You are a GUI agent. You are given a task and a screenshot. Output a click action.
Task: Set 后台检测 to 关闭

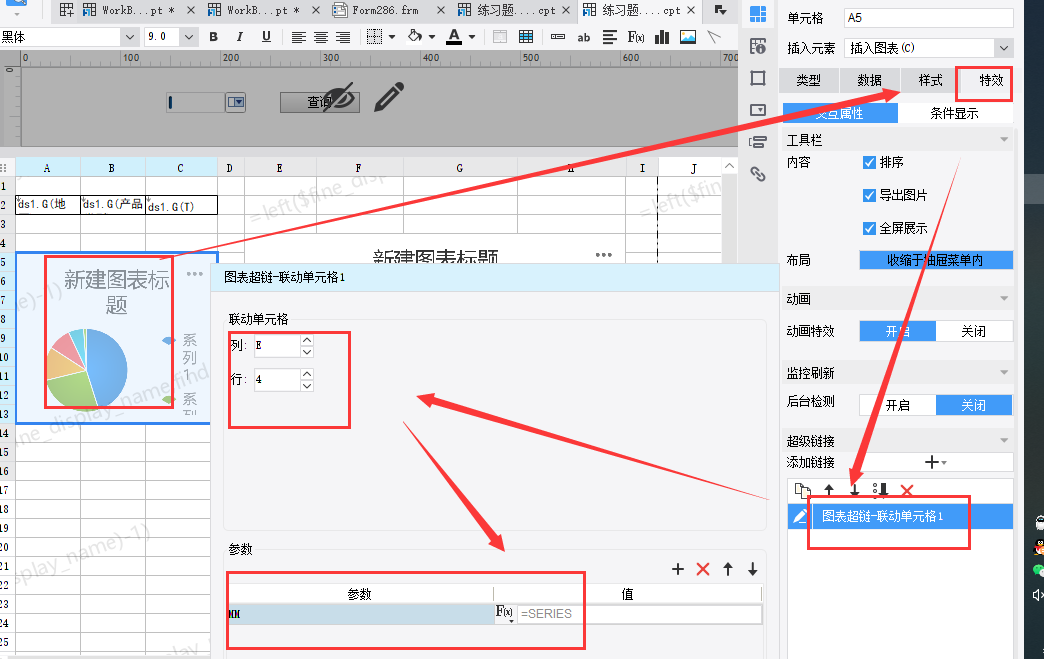(974, 405)
